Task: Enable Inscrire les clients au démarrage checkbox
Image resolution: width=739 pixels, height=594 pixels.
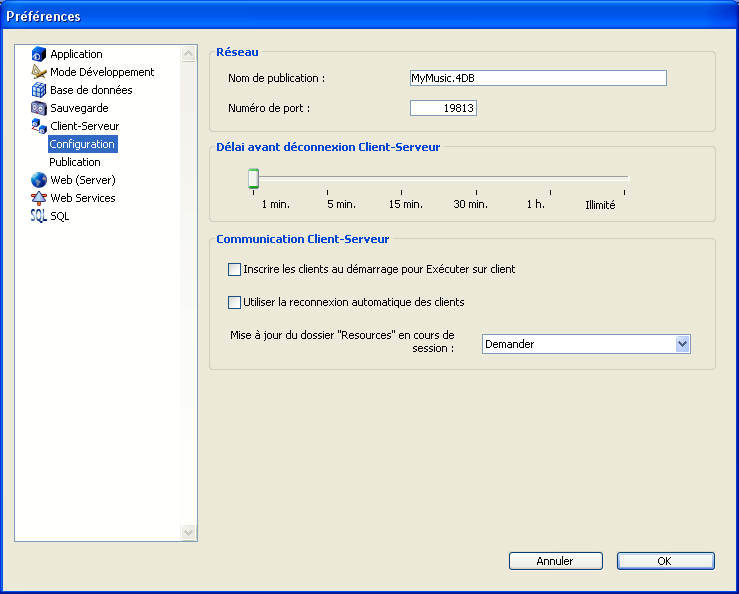Action: tap(235, 269)
